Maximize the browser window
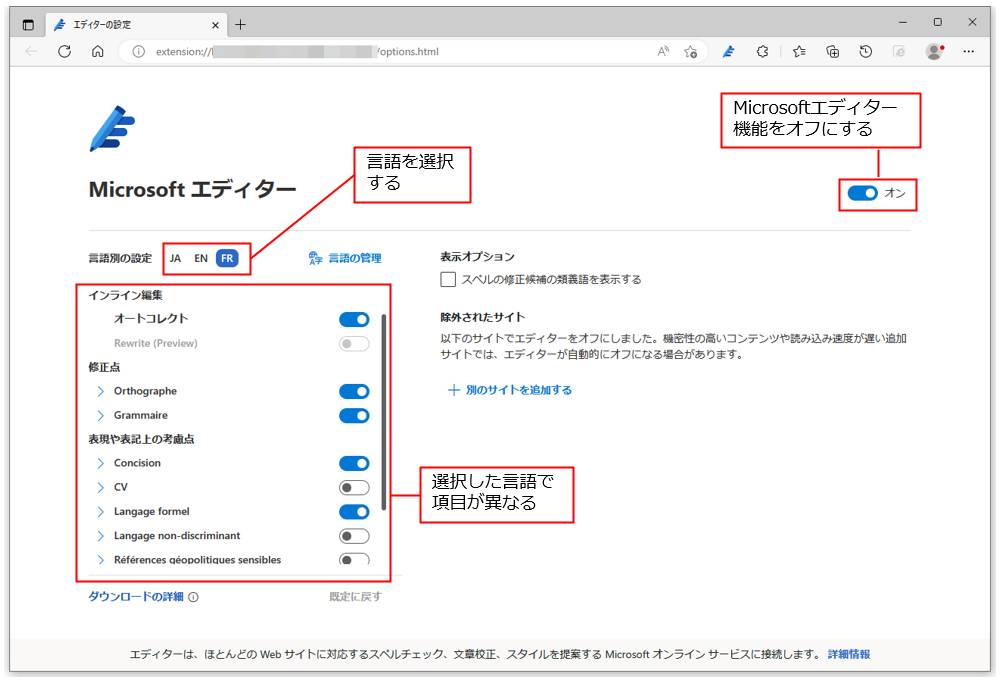The height and width of the screenshot is (682, 1000). 938,22
